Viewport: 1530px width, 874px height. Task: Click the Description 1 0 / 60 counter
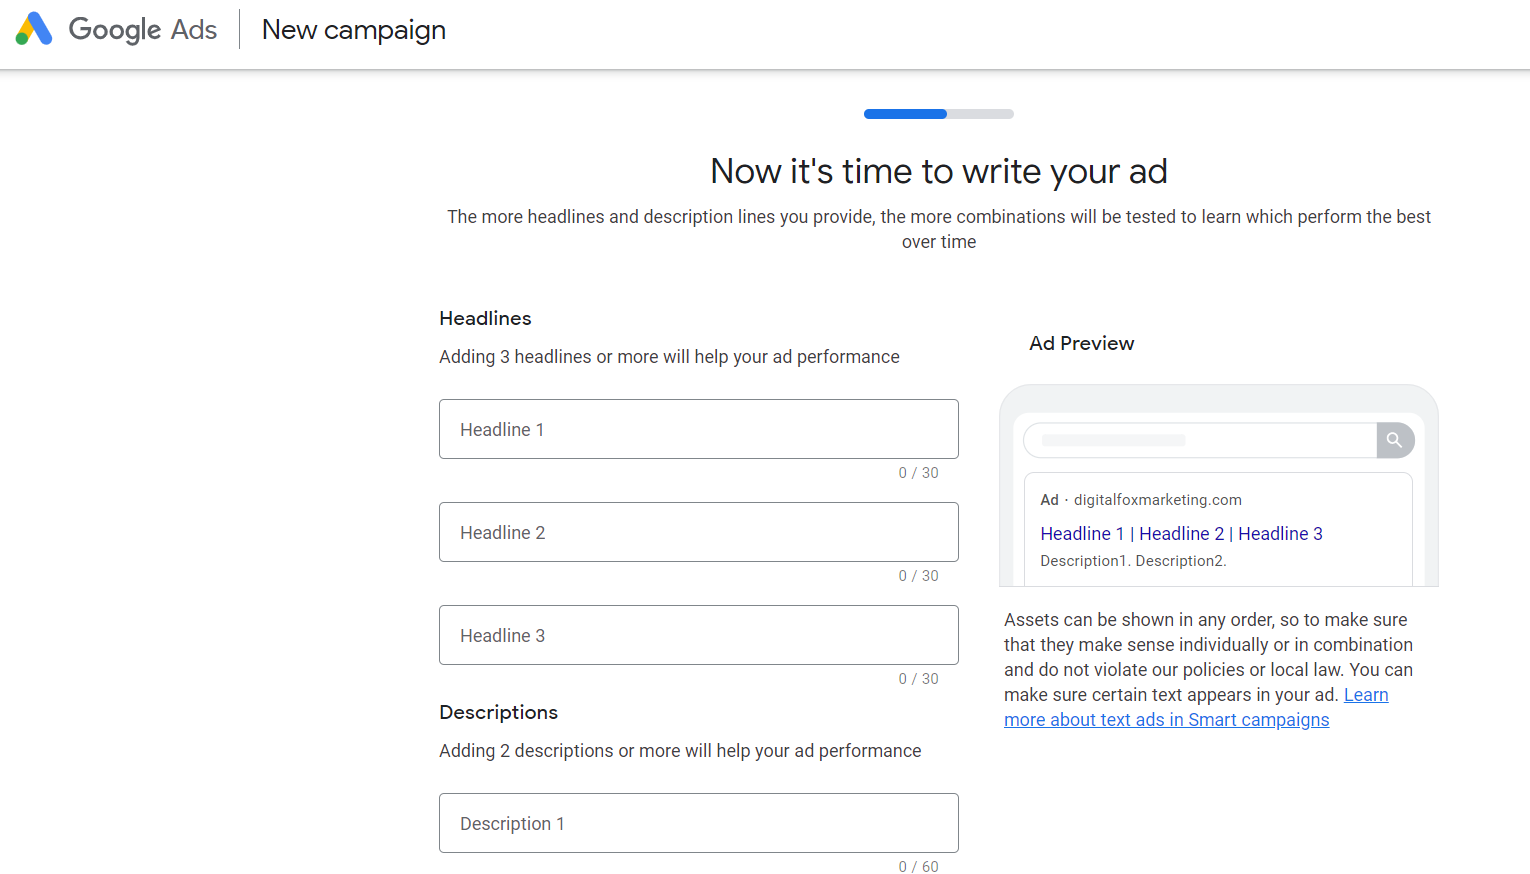(918, 866)
